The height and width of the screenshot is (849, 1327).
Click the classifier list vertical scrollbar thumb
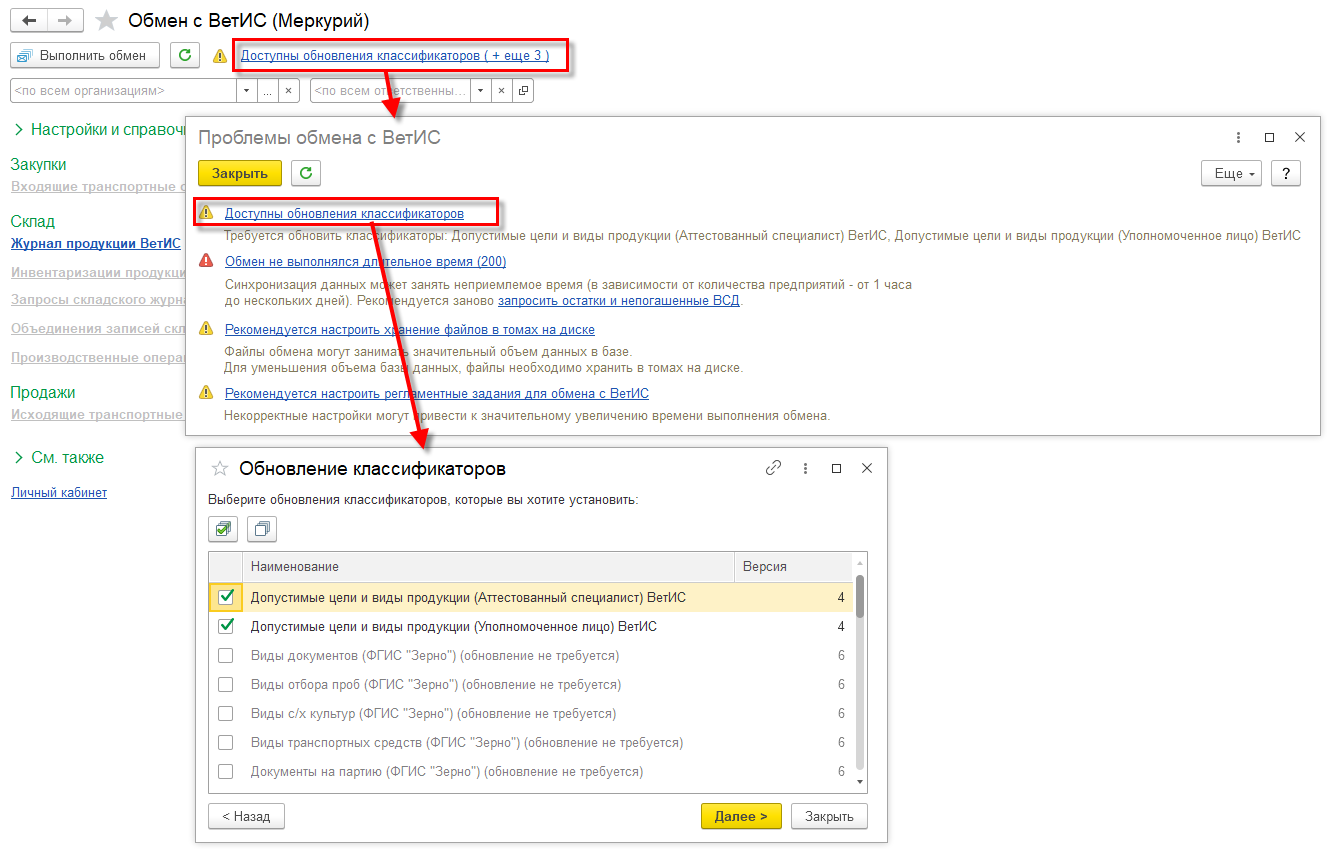click(x=860, y=598)
